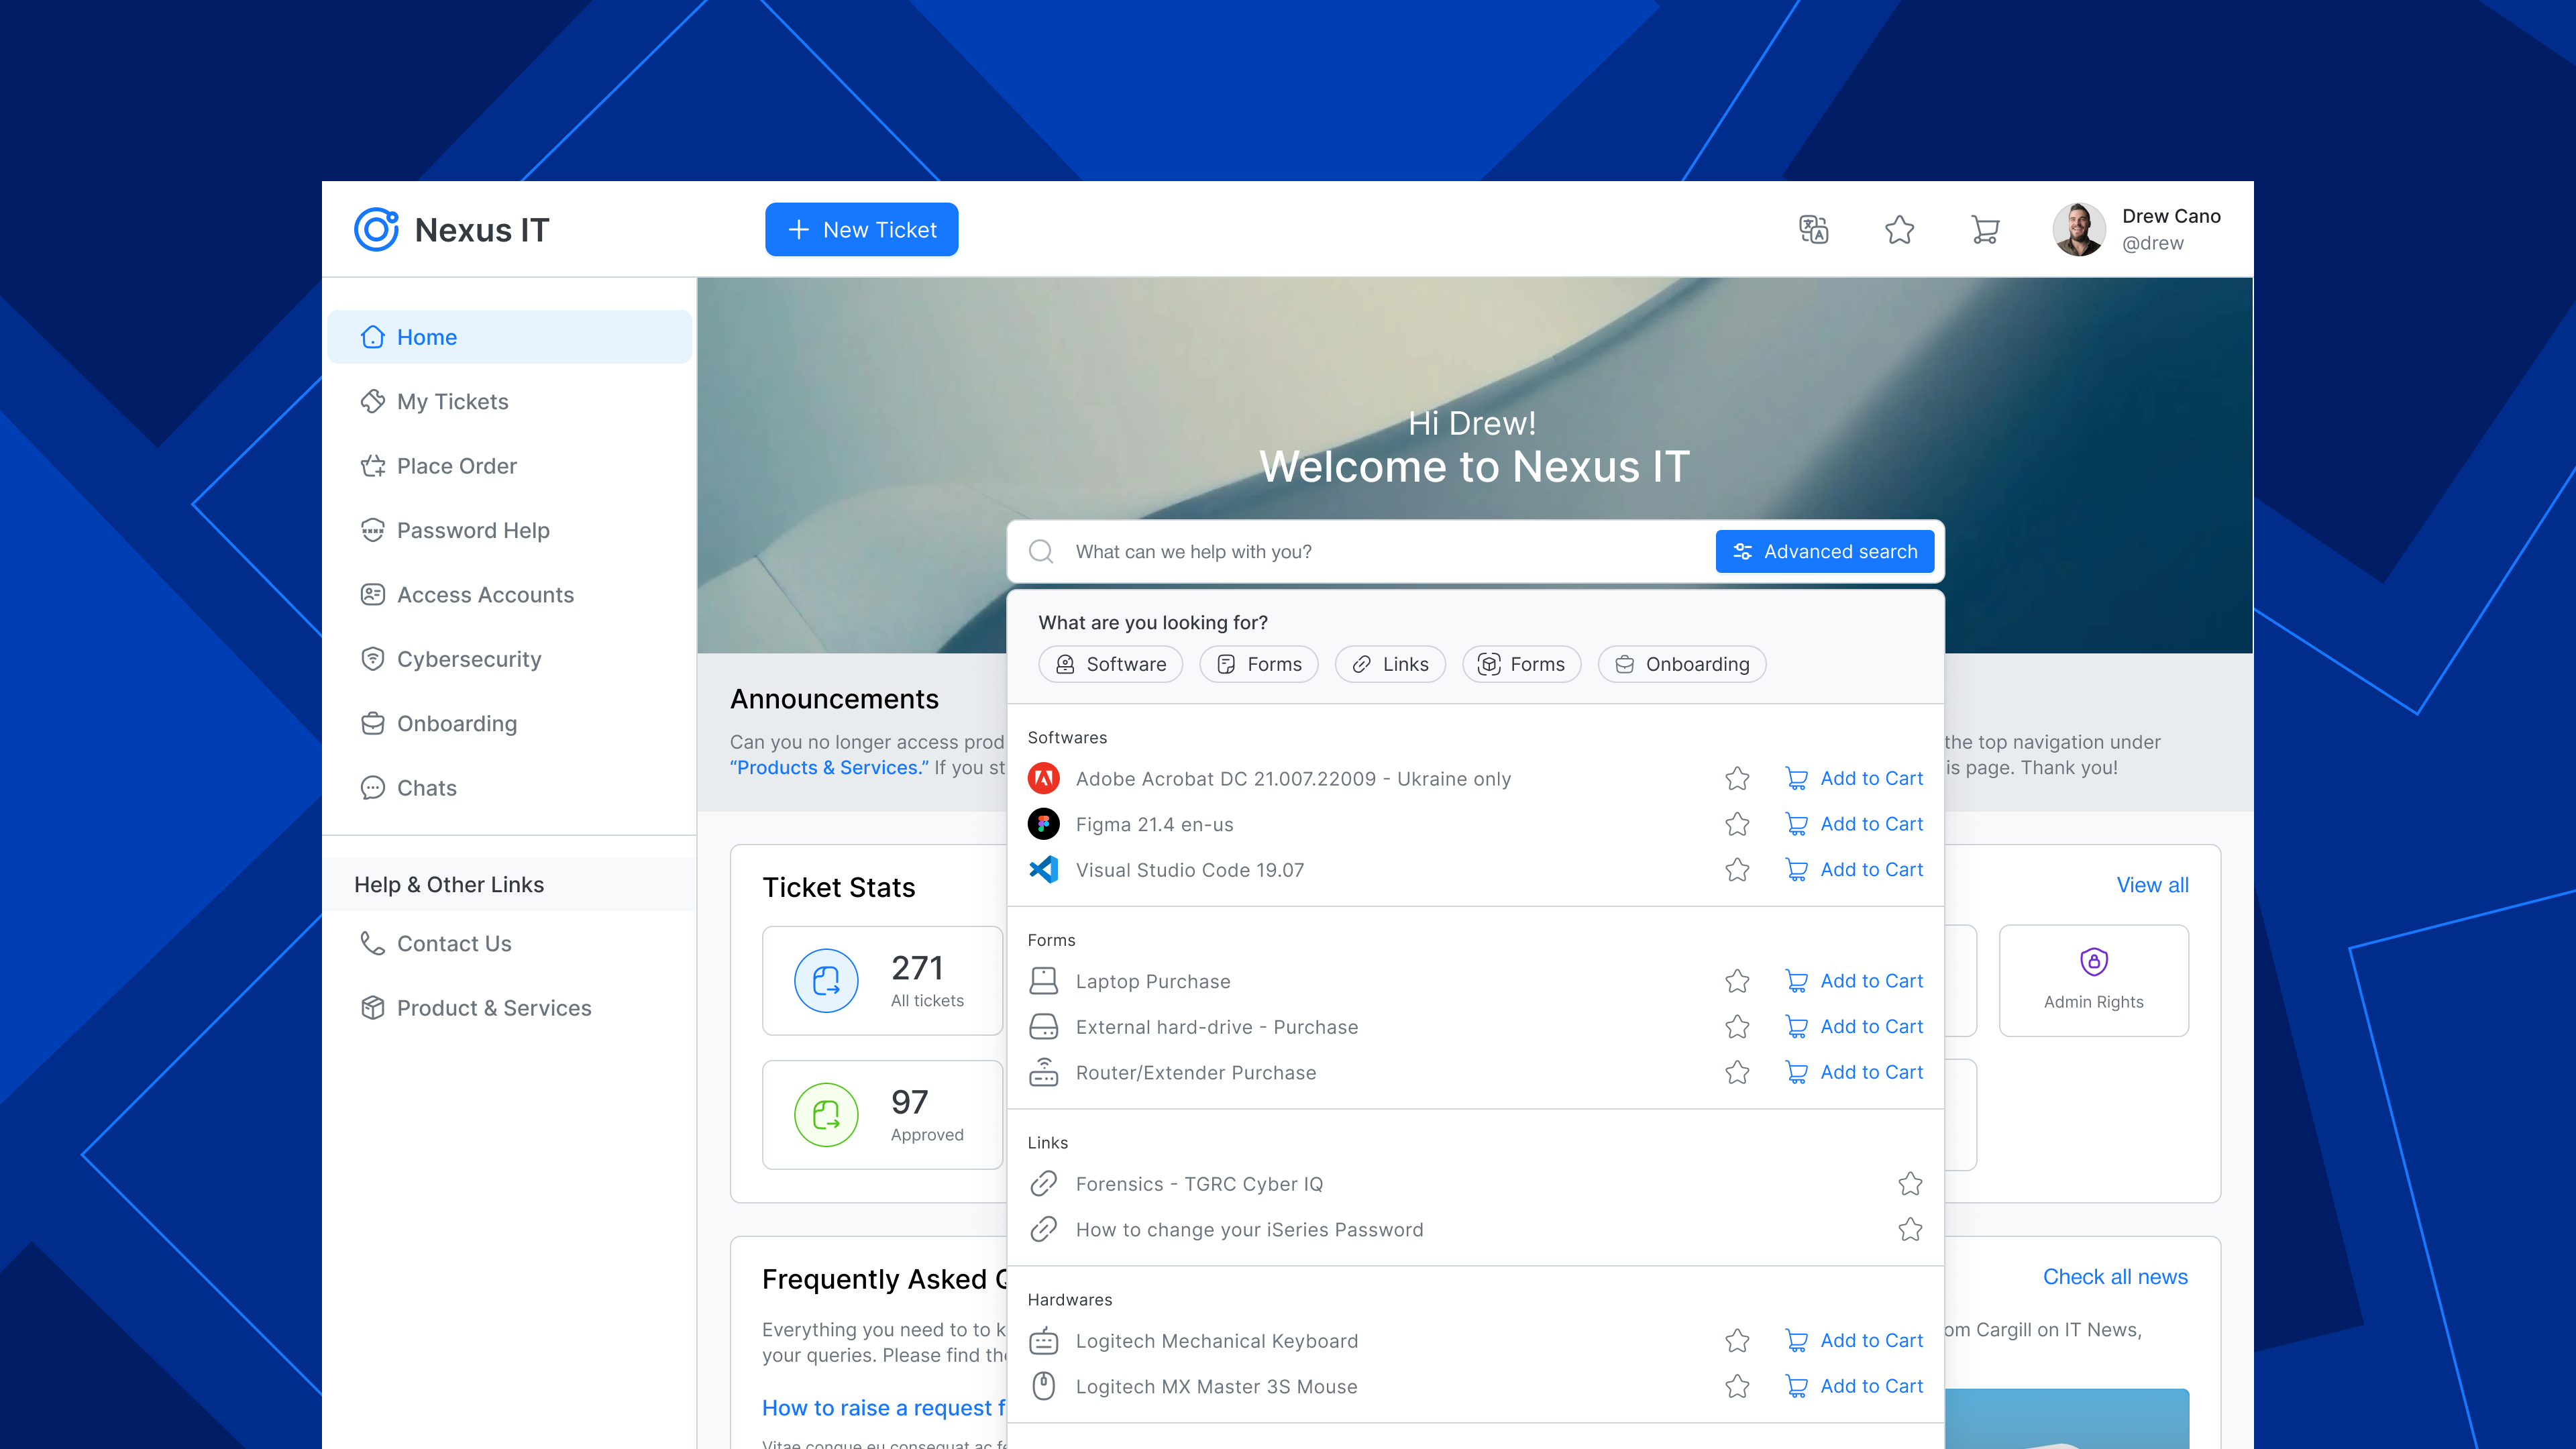Click the magnifier icon in the search bar
This screenshot has width=2576, height=1449.
1042,551
